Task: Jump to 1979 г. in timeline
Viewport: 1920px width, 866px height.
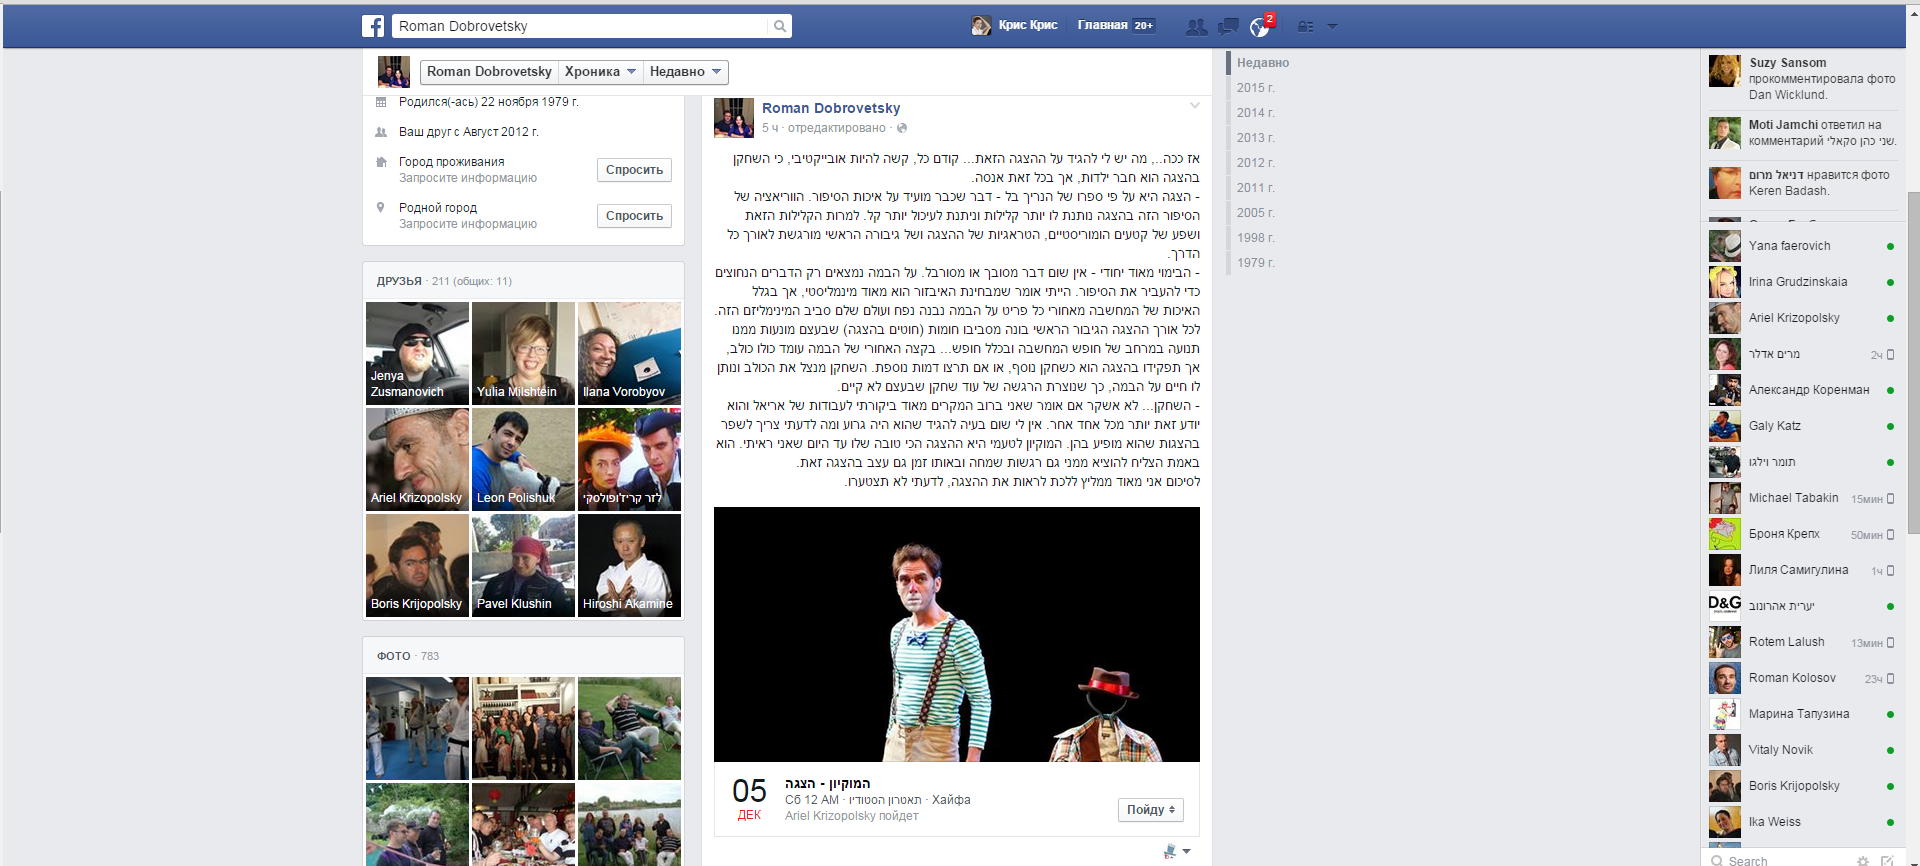Action: (x=1256, y=263)
